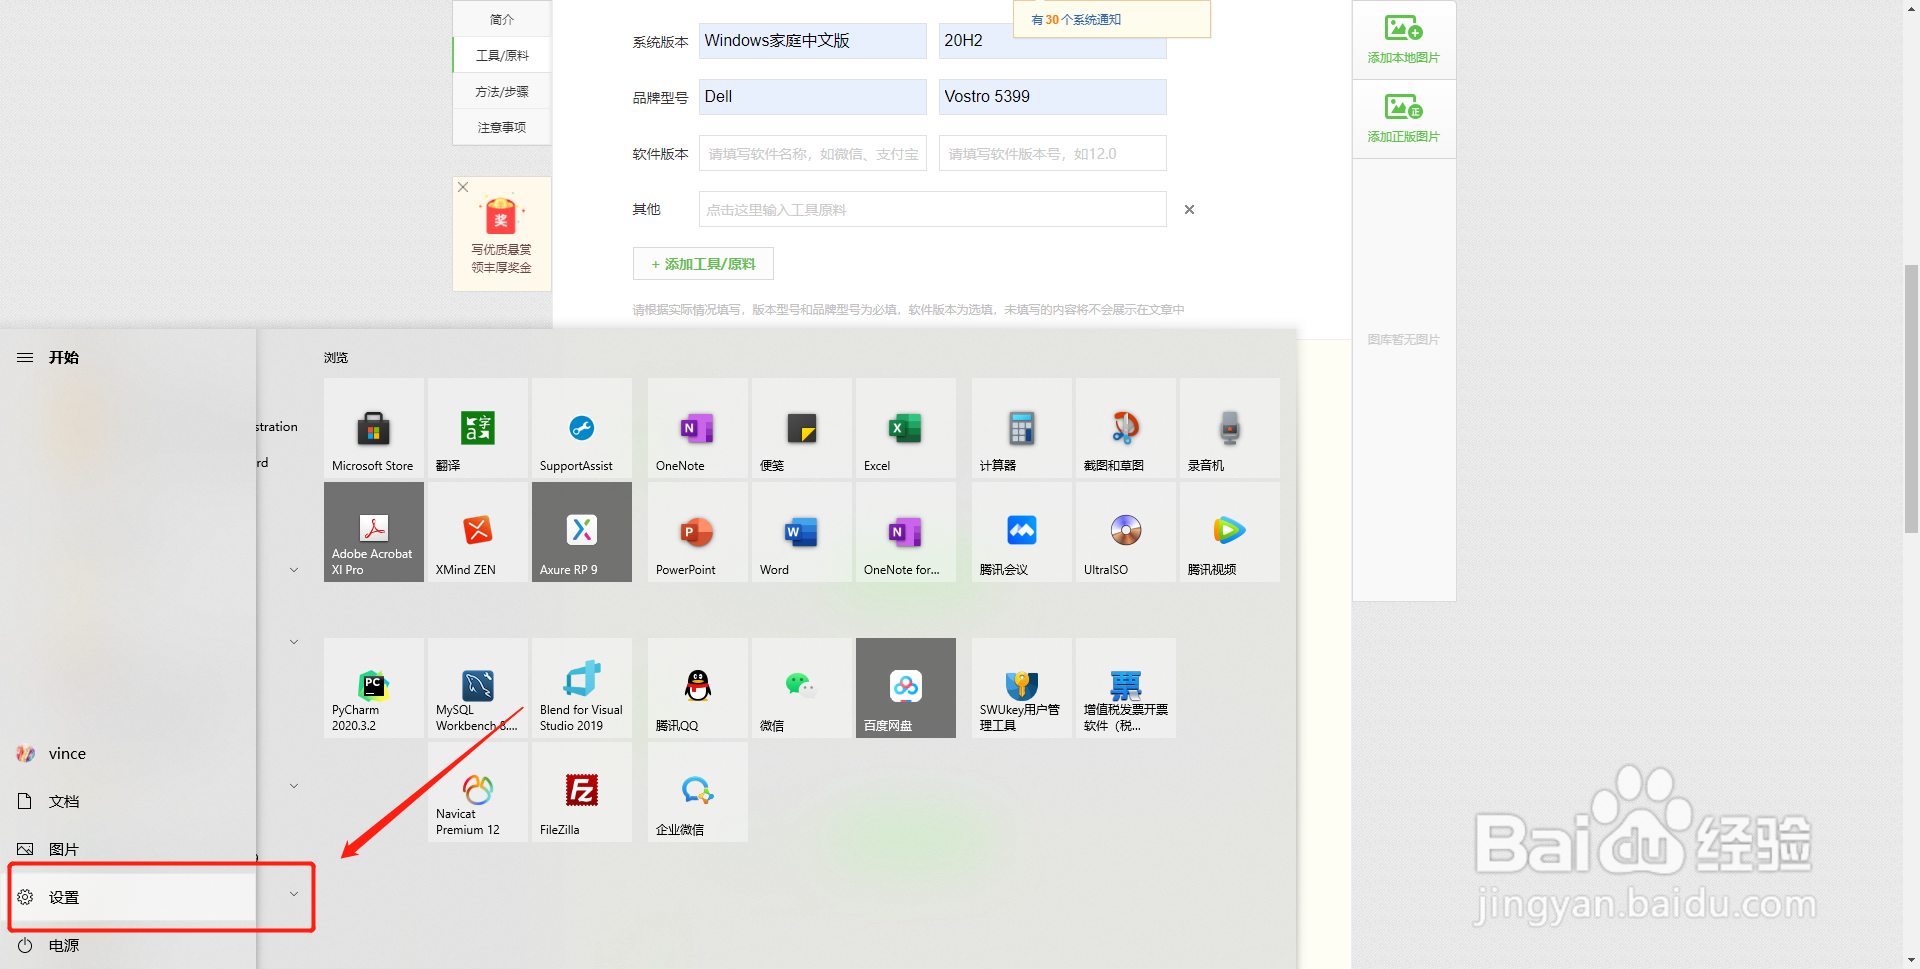
Task: Open the 便笺 sticky notes tile
Action: [801, 428]
